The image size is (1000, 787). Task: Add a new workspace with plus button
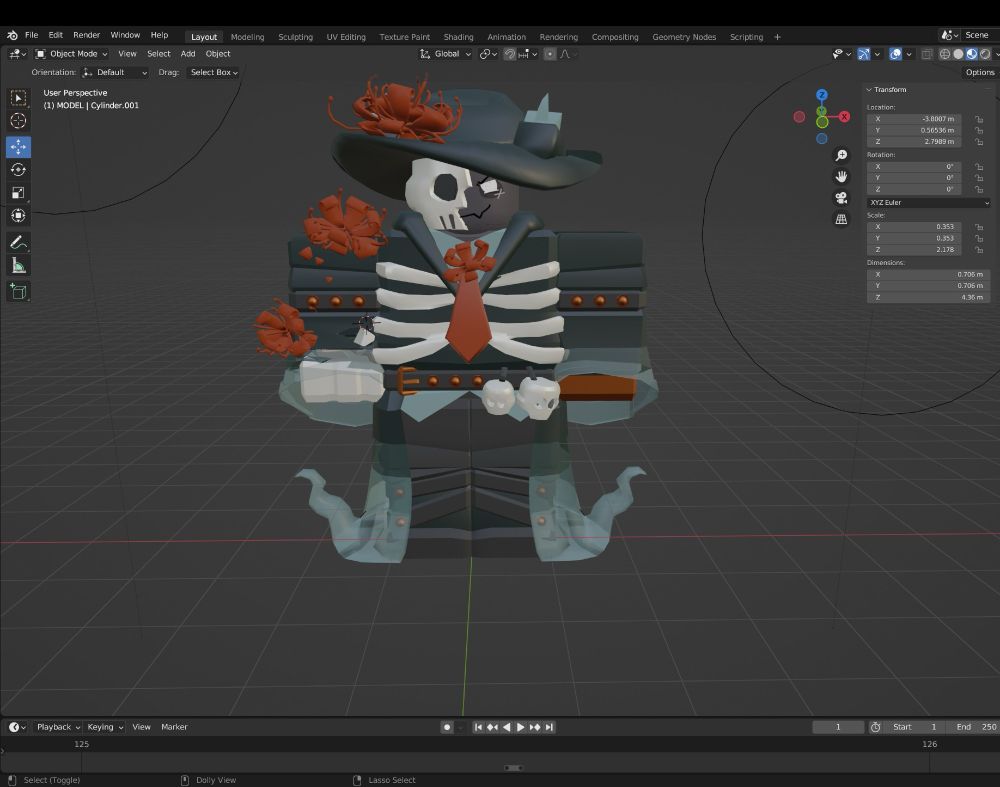pos(777,37)
